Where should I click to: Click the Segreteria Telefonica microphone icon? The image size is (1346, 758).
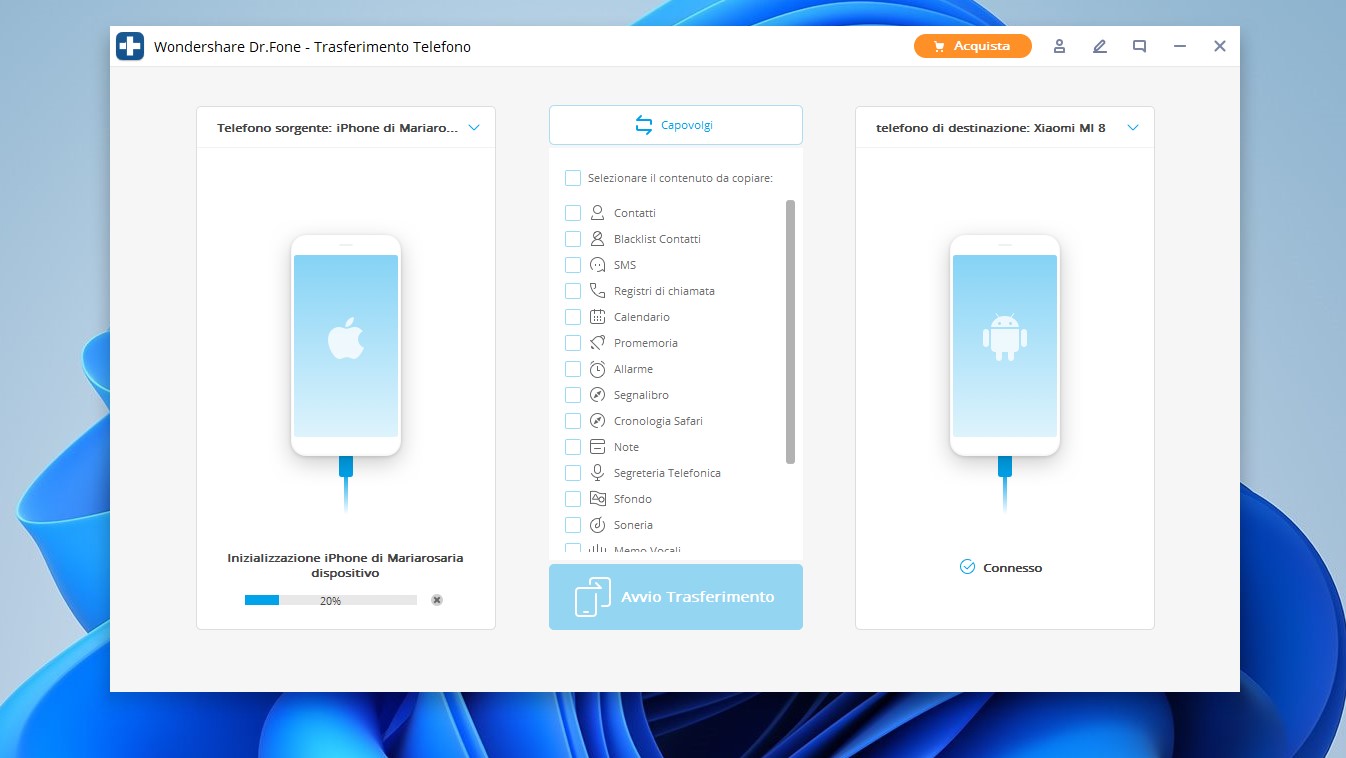(x=597, y=473)
